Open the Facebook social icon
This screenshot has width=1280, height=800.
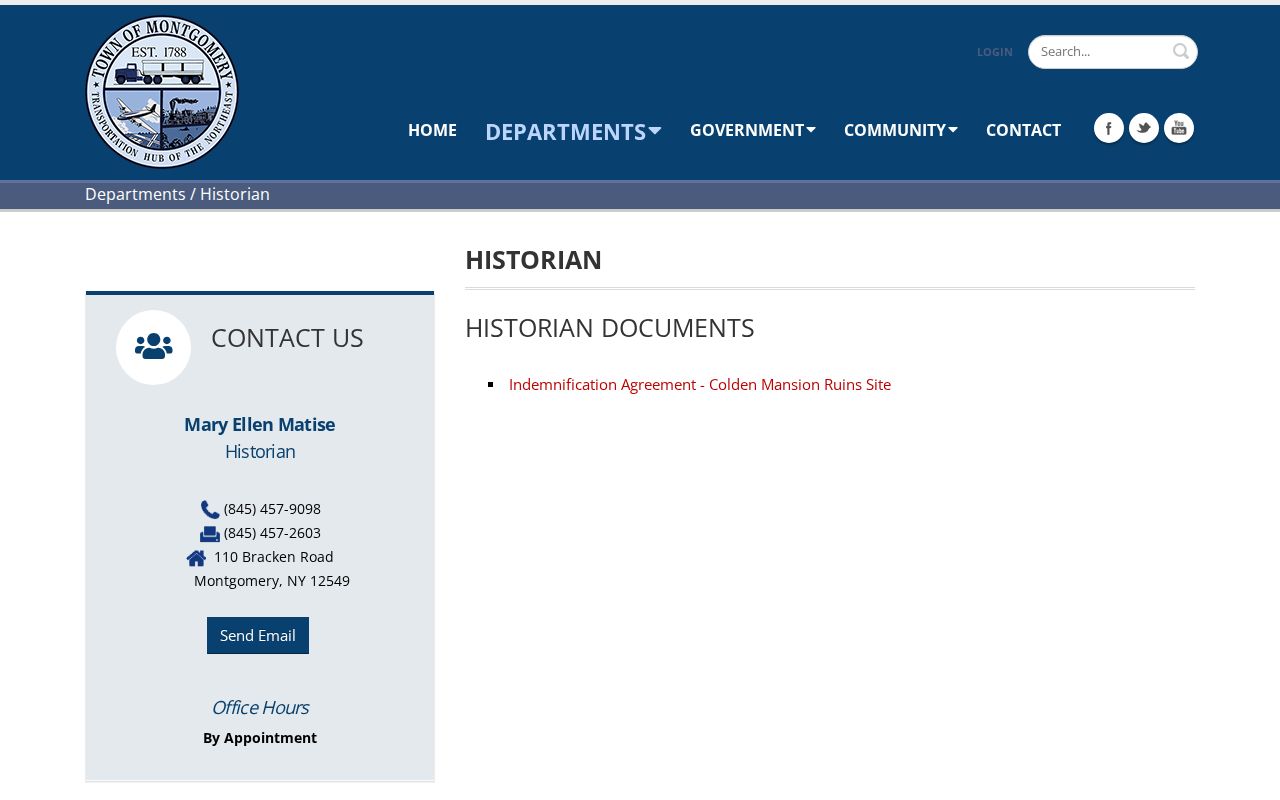(x=1108, y=128)
